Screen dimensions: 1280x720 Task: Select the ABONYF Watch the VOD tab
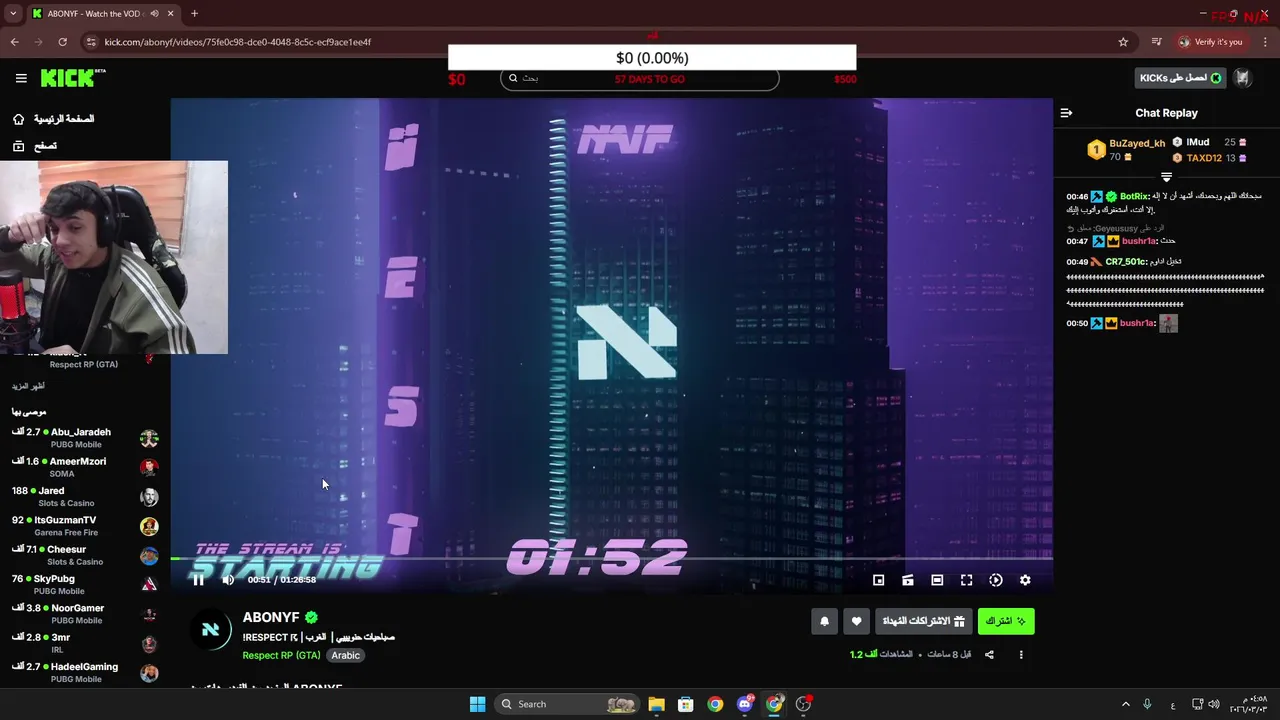point(98,14)
